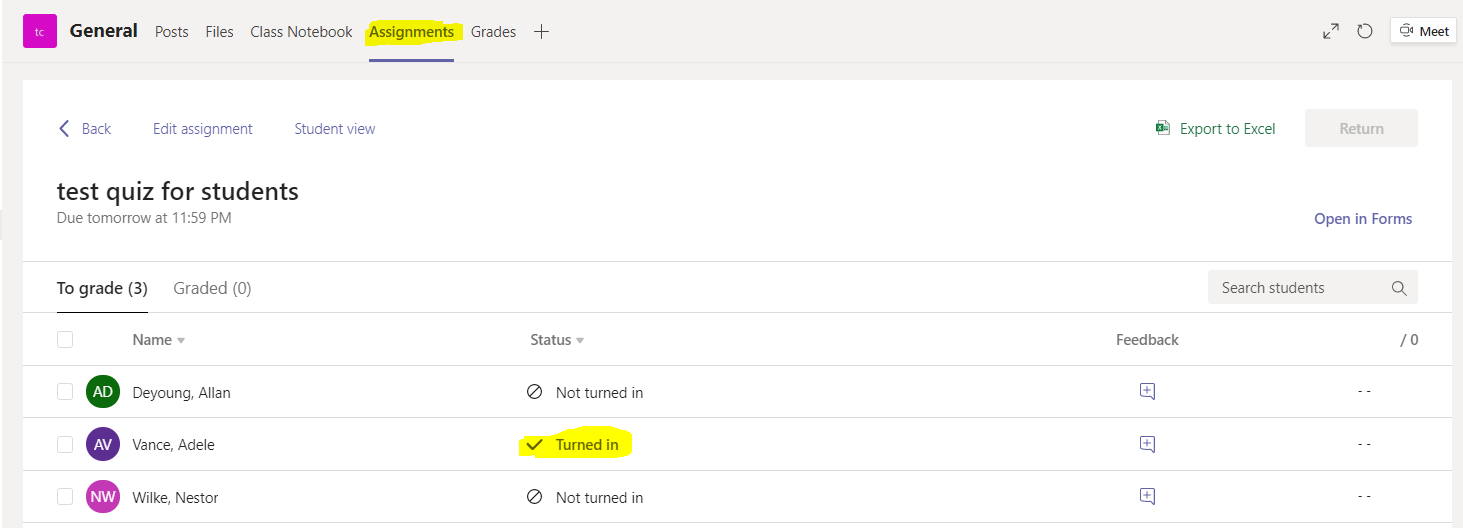Switch to Student view
Viewport: 1463px width, 528px height.
point(335,128)
